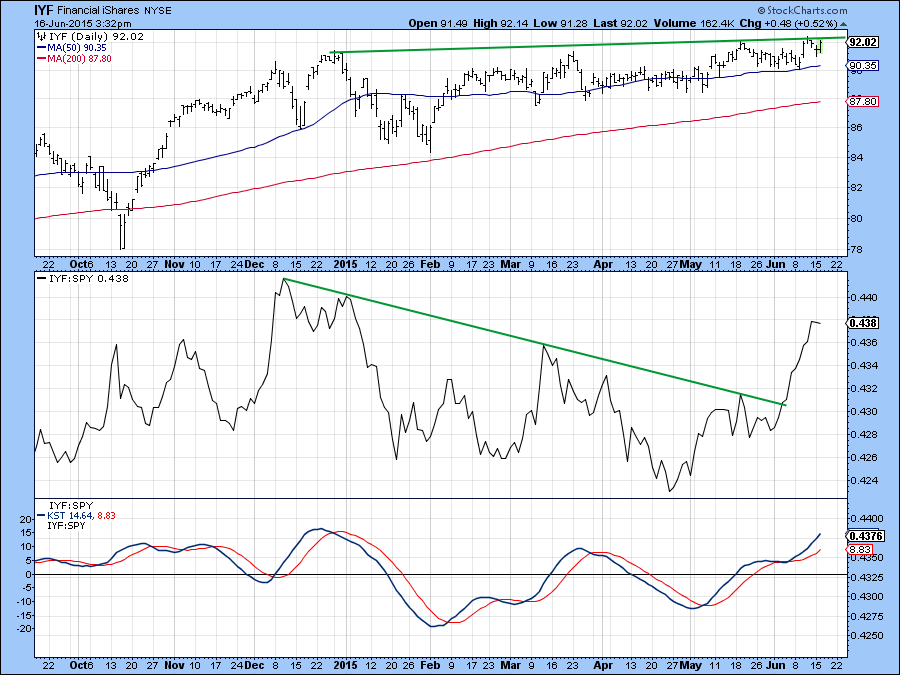
Task: Click the NYSE exchange label
Action: pos(157,10)
